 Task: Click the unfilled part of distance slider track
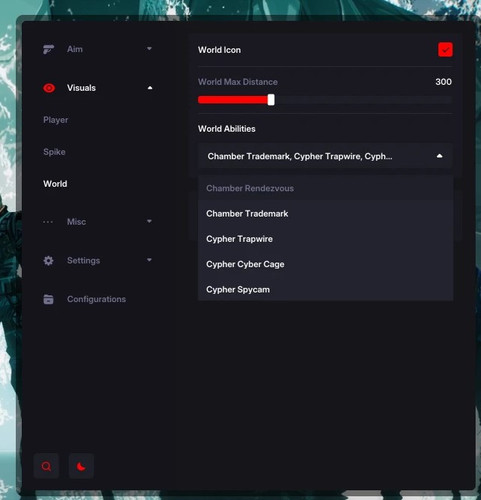(363, 100)
